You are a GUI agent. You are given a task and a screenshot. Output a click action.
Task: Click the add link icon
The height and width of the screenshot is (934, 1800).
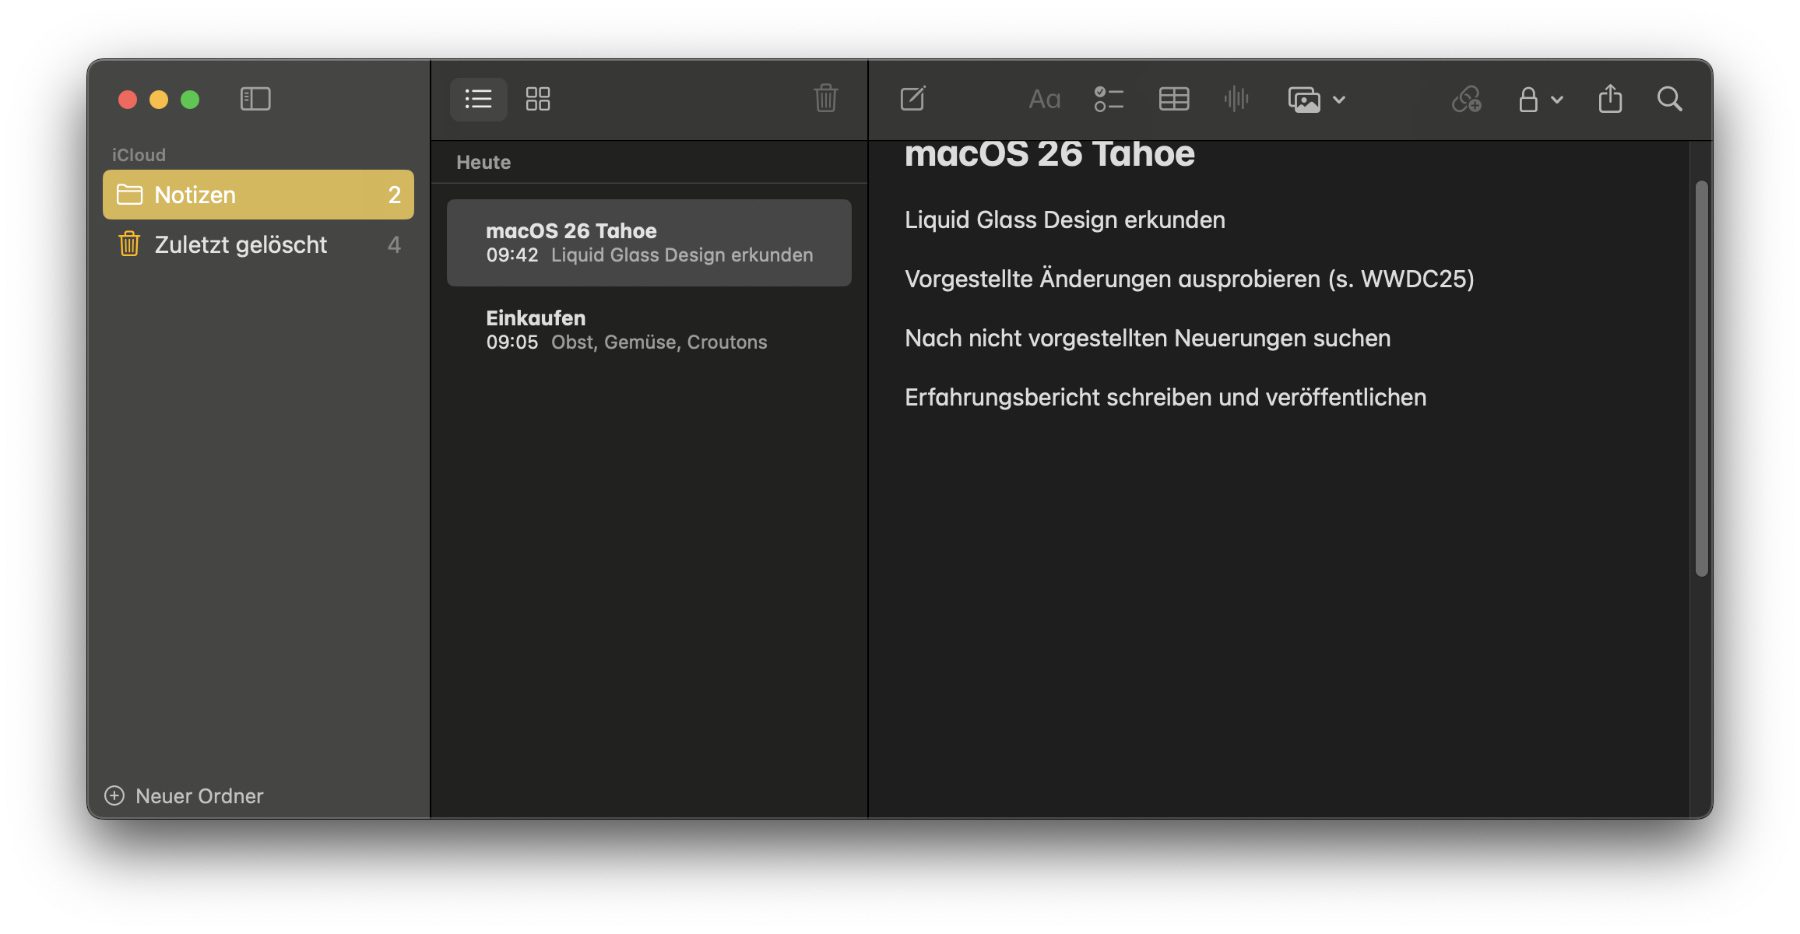click(1466, 99)
